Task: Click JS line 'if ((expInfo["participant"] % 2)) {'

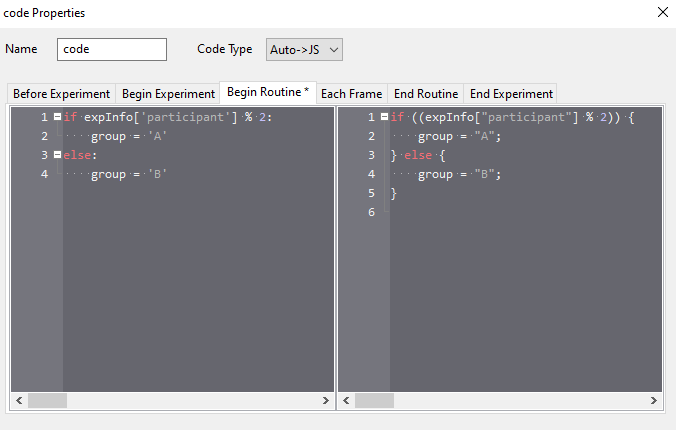Action: 513,117
